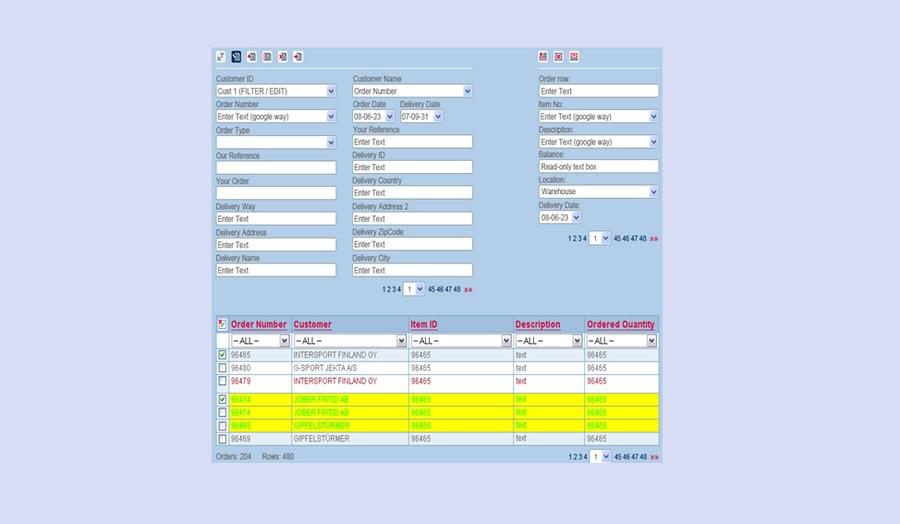The width and height of the screenshot is (900, 524).
Task: Sort by the Customer column header
Action: click(x=312, y=324)
